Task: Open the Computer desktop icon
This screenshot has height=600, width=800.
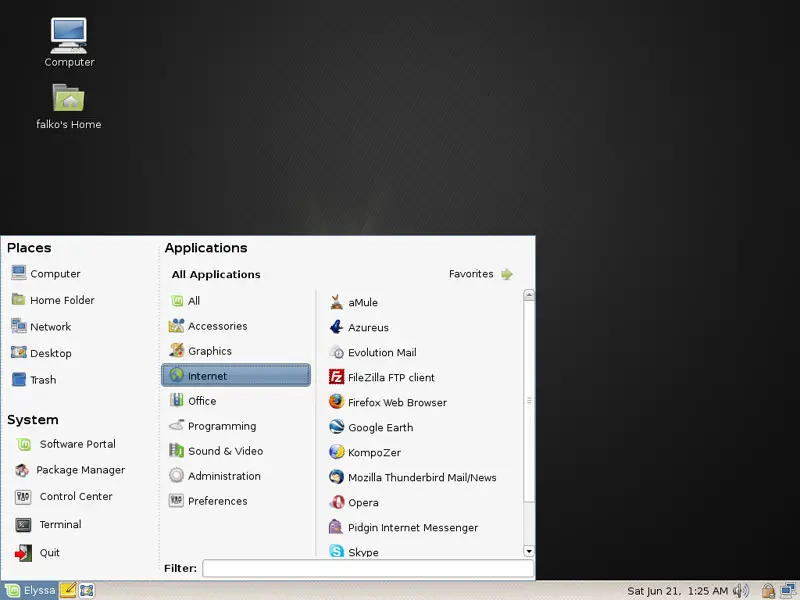Action: point(69,43)
